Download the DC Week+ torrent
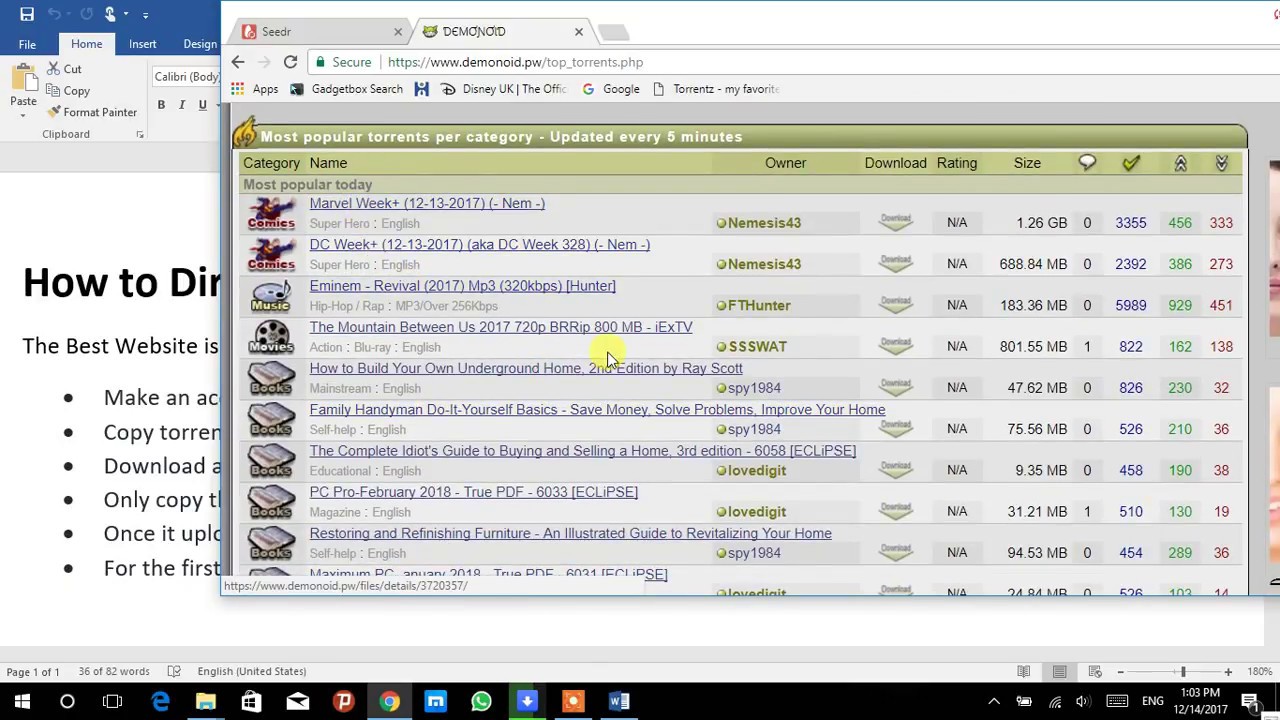The image size is (1280, 720). coord(895,262)
